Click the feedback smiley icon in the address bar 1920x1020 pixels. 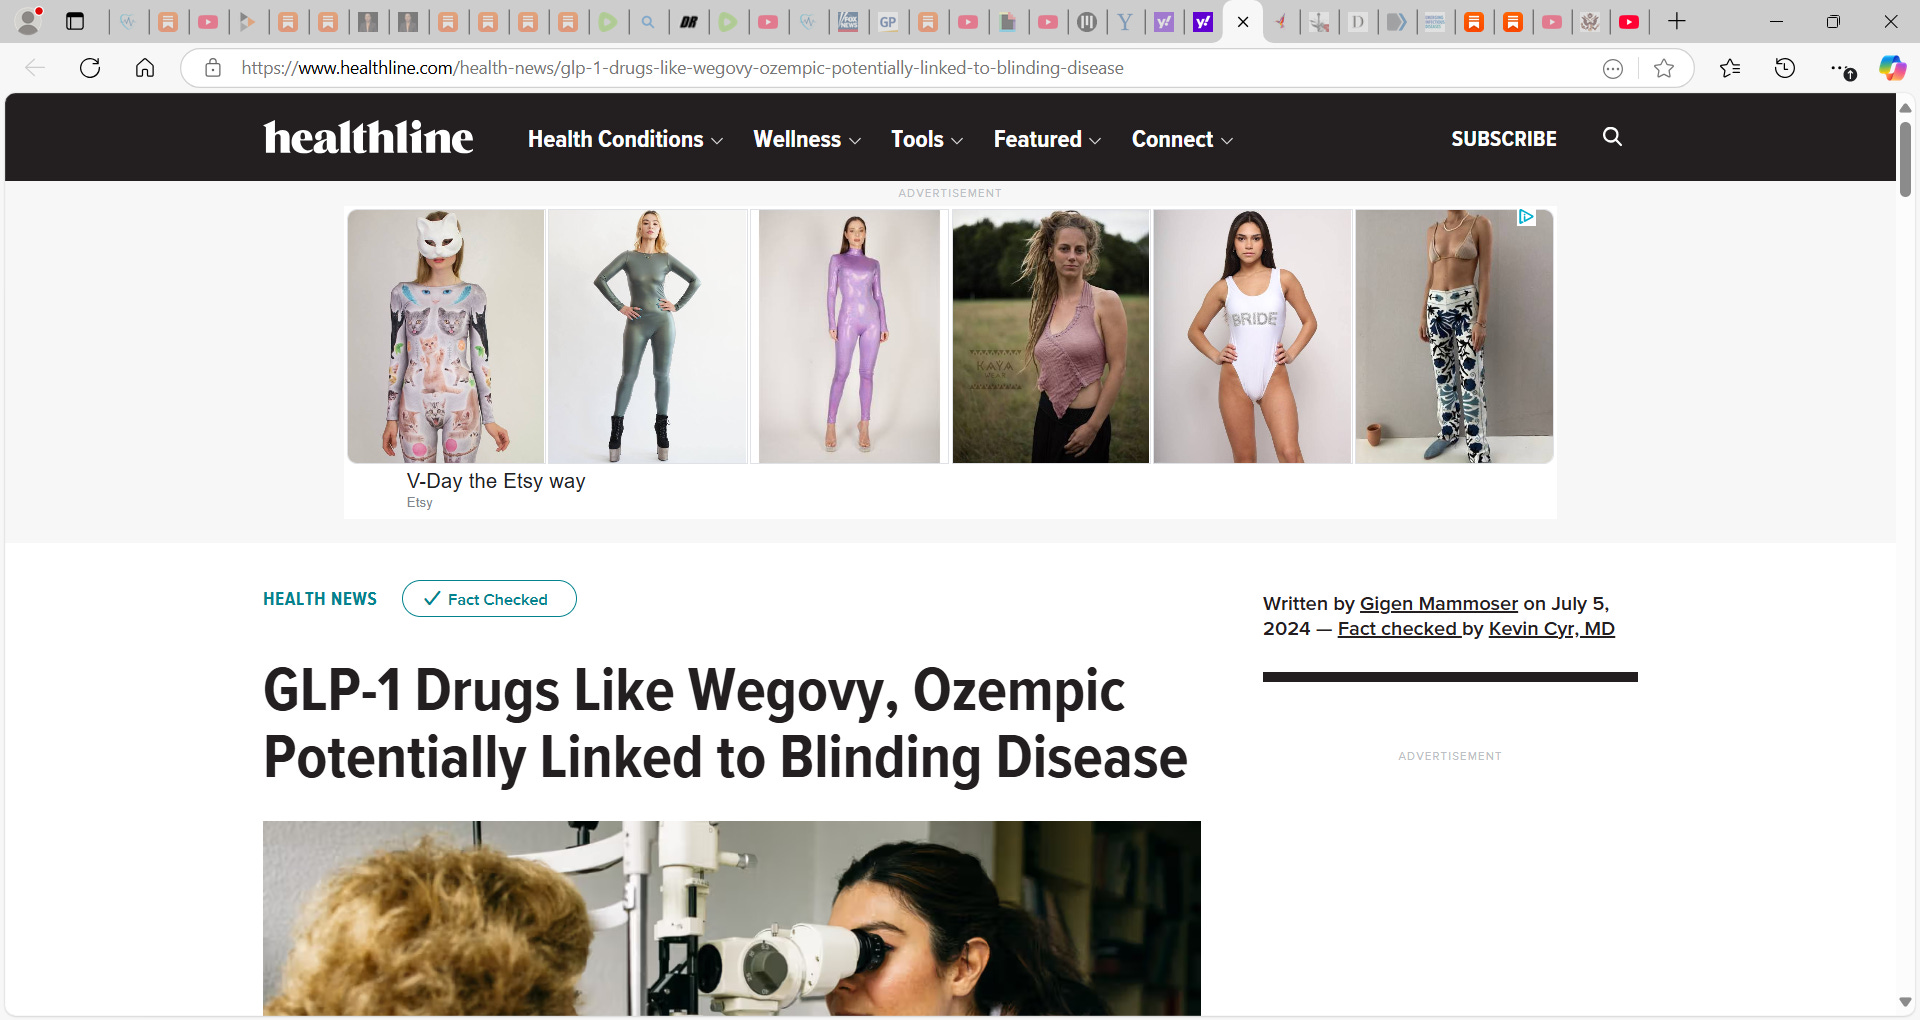1612,68
